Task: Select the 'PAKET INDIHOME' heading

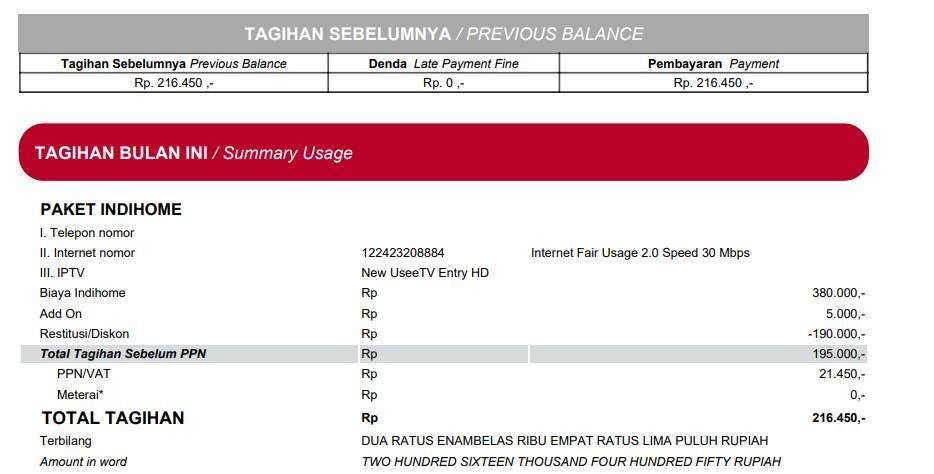Action: tap(111, 209)
